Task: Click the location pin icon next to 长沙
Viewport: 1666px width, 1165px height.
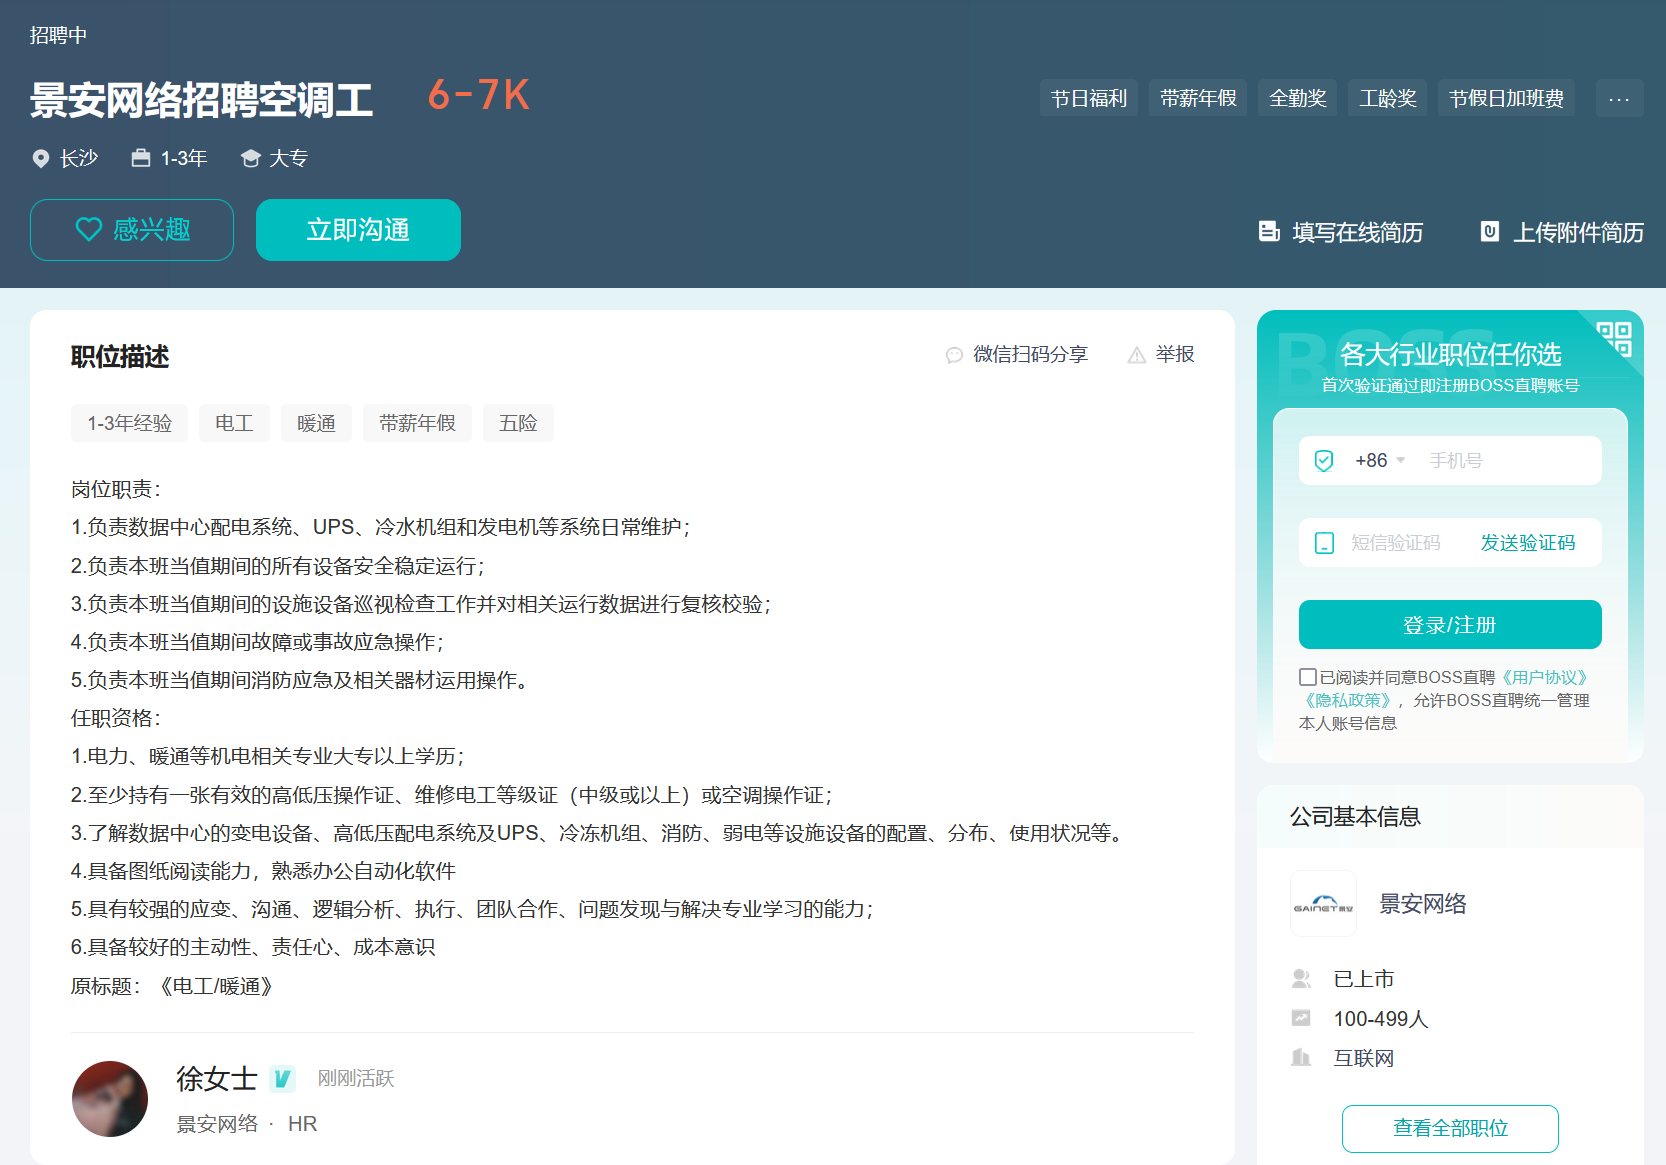Action: (41, 158)
